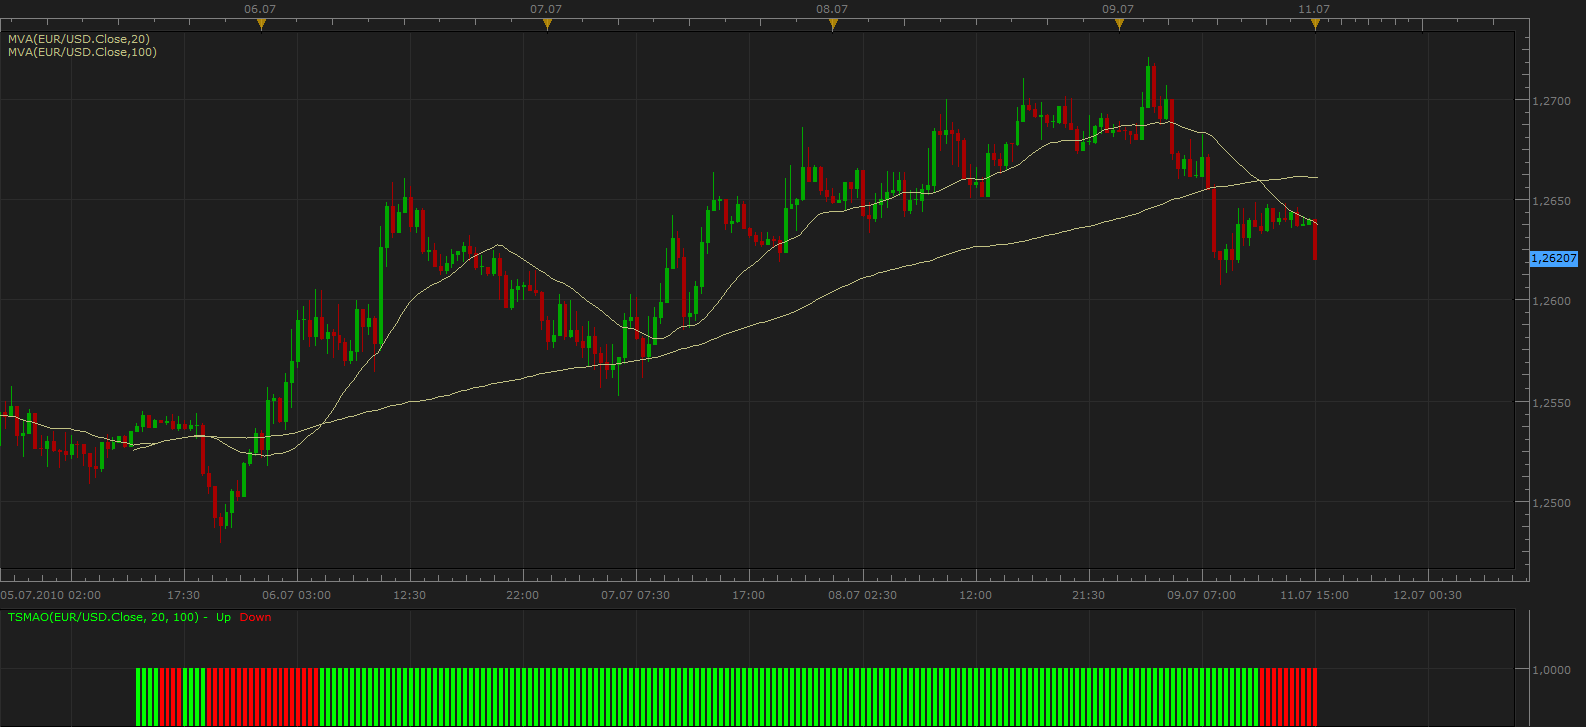Click the 07.07 day marker triangle
This screenshot has width=1586, height=727.
click(x=547, y=25)
